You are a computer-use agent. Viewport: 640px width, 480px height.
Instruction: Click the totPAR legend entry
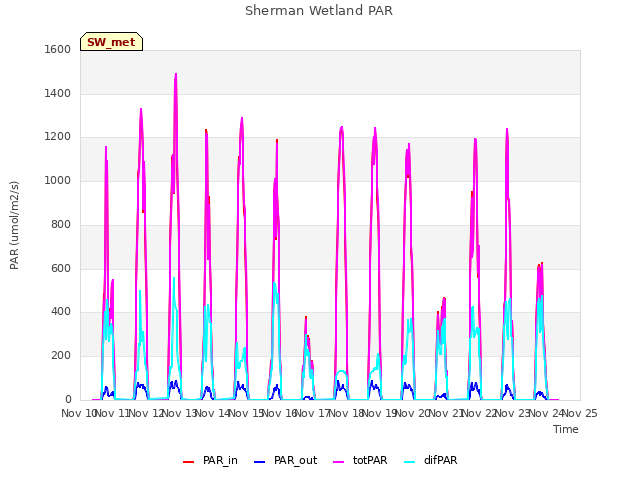pos(360,460)
